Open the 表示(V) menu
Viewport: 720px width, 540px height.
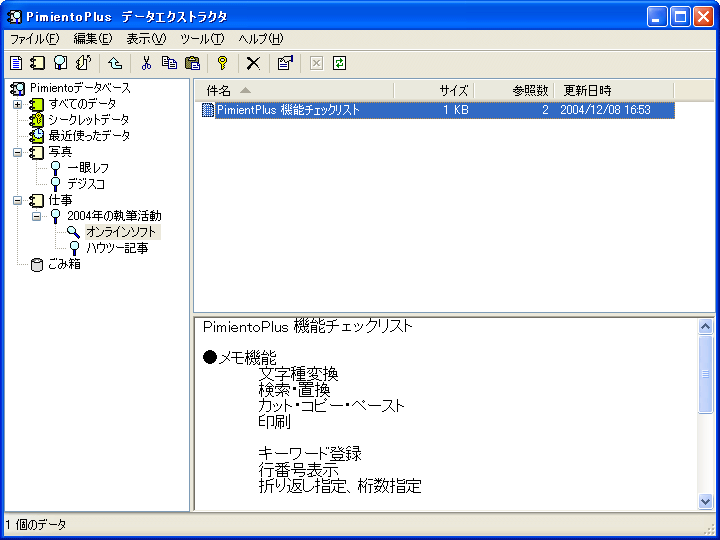click(146, 39)
